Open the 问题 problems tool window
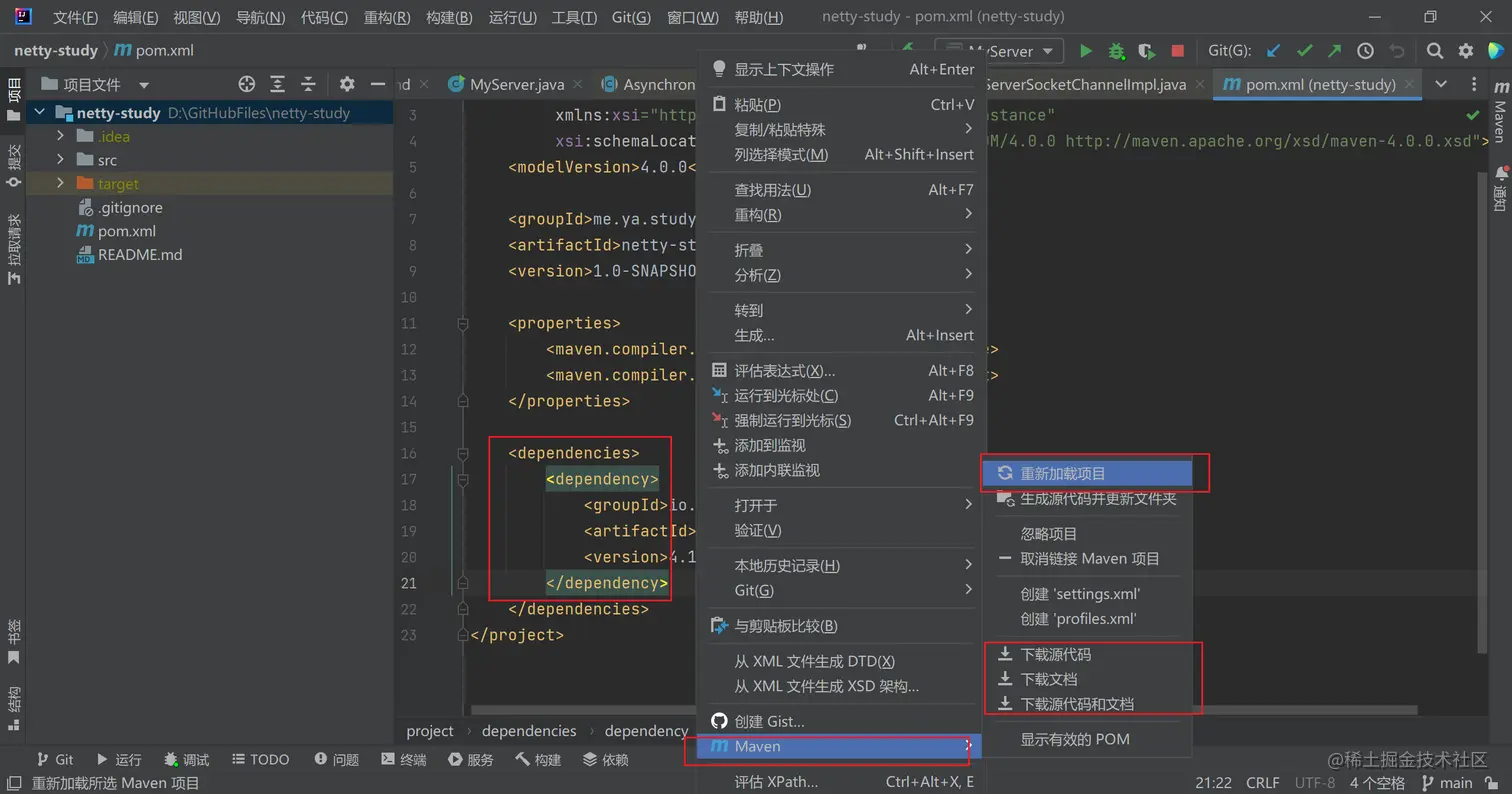The height and width of the screenshot is (794, 1512). pos(336,760)
